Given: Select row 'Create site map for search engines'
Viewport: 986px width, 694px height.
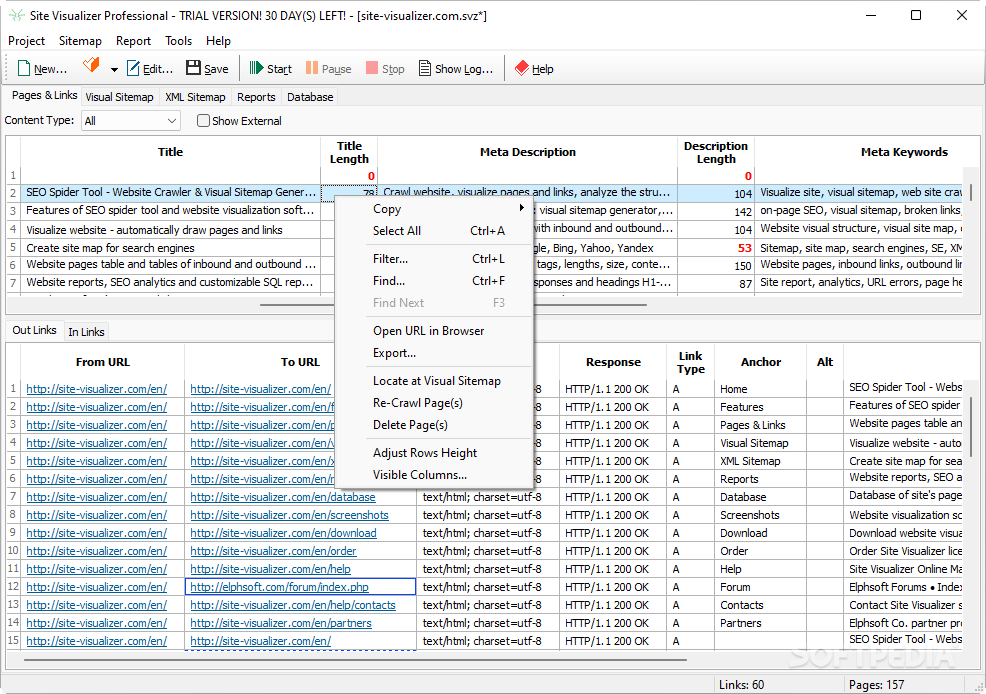Looking at the screenshot, I should [x=170, y=248].
